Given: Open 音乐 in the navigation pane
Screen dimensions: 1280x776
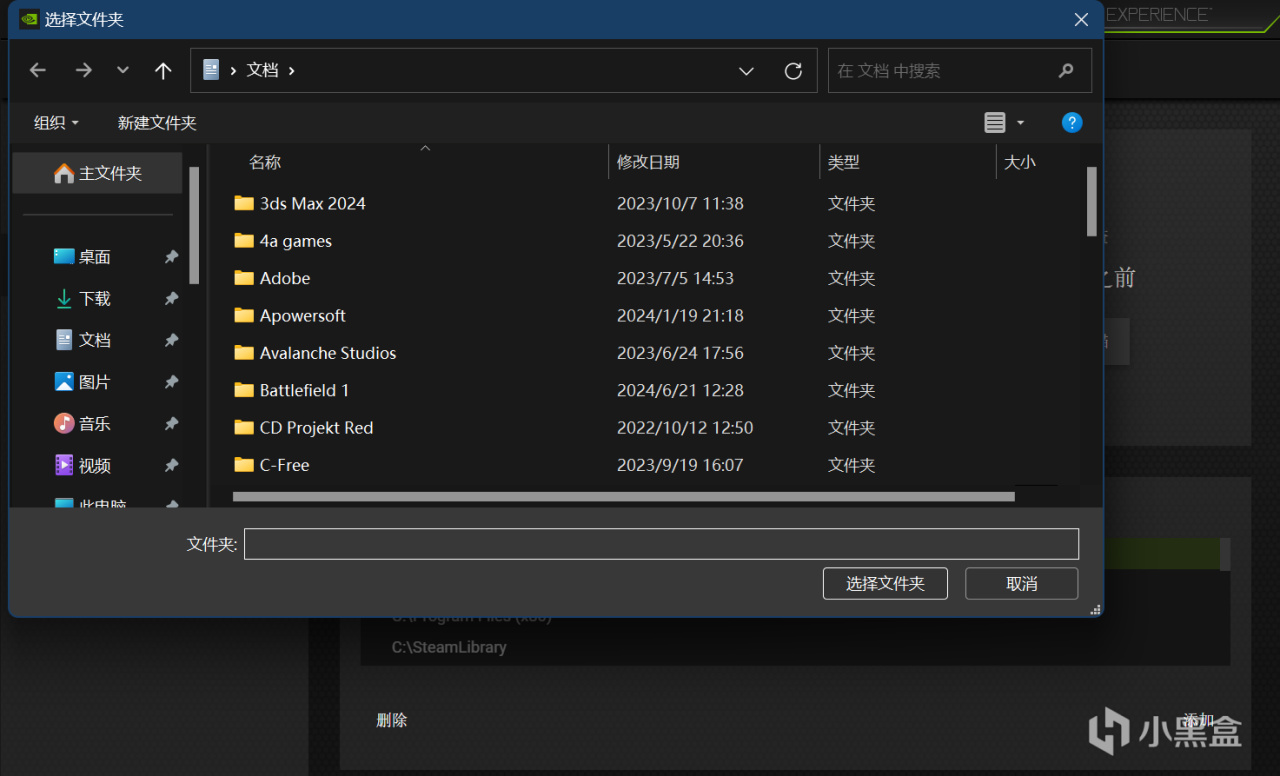Looking at the screenshot, I should coord(95,424).
